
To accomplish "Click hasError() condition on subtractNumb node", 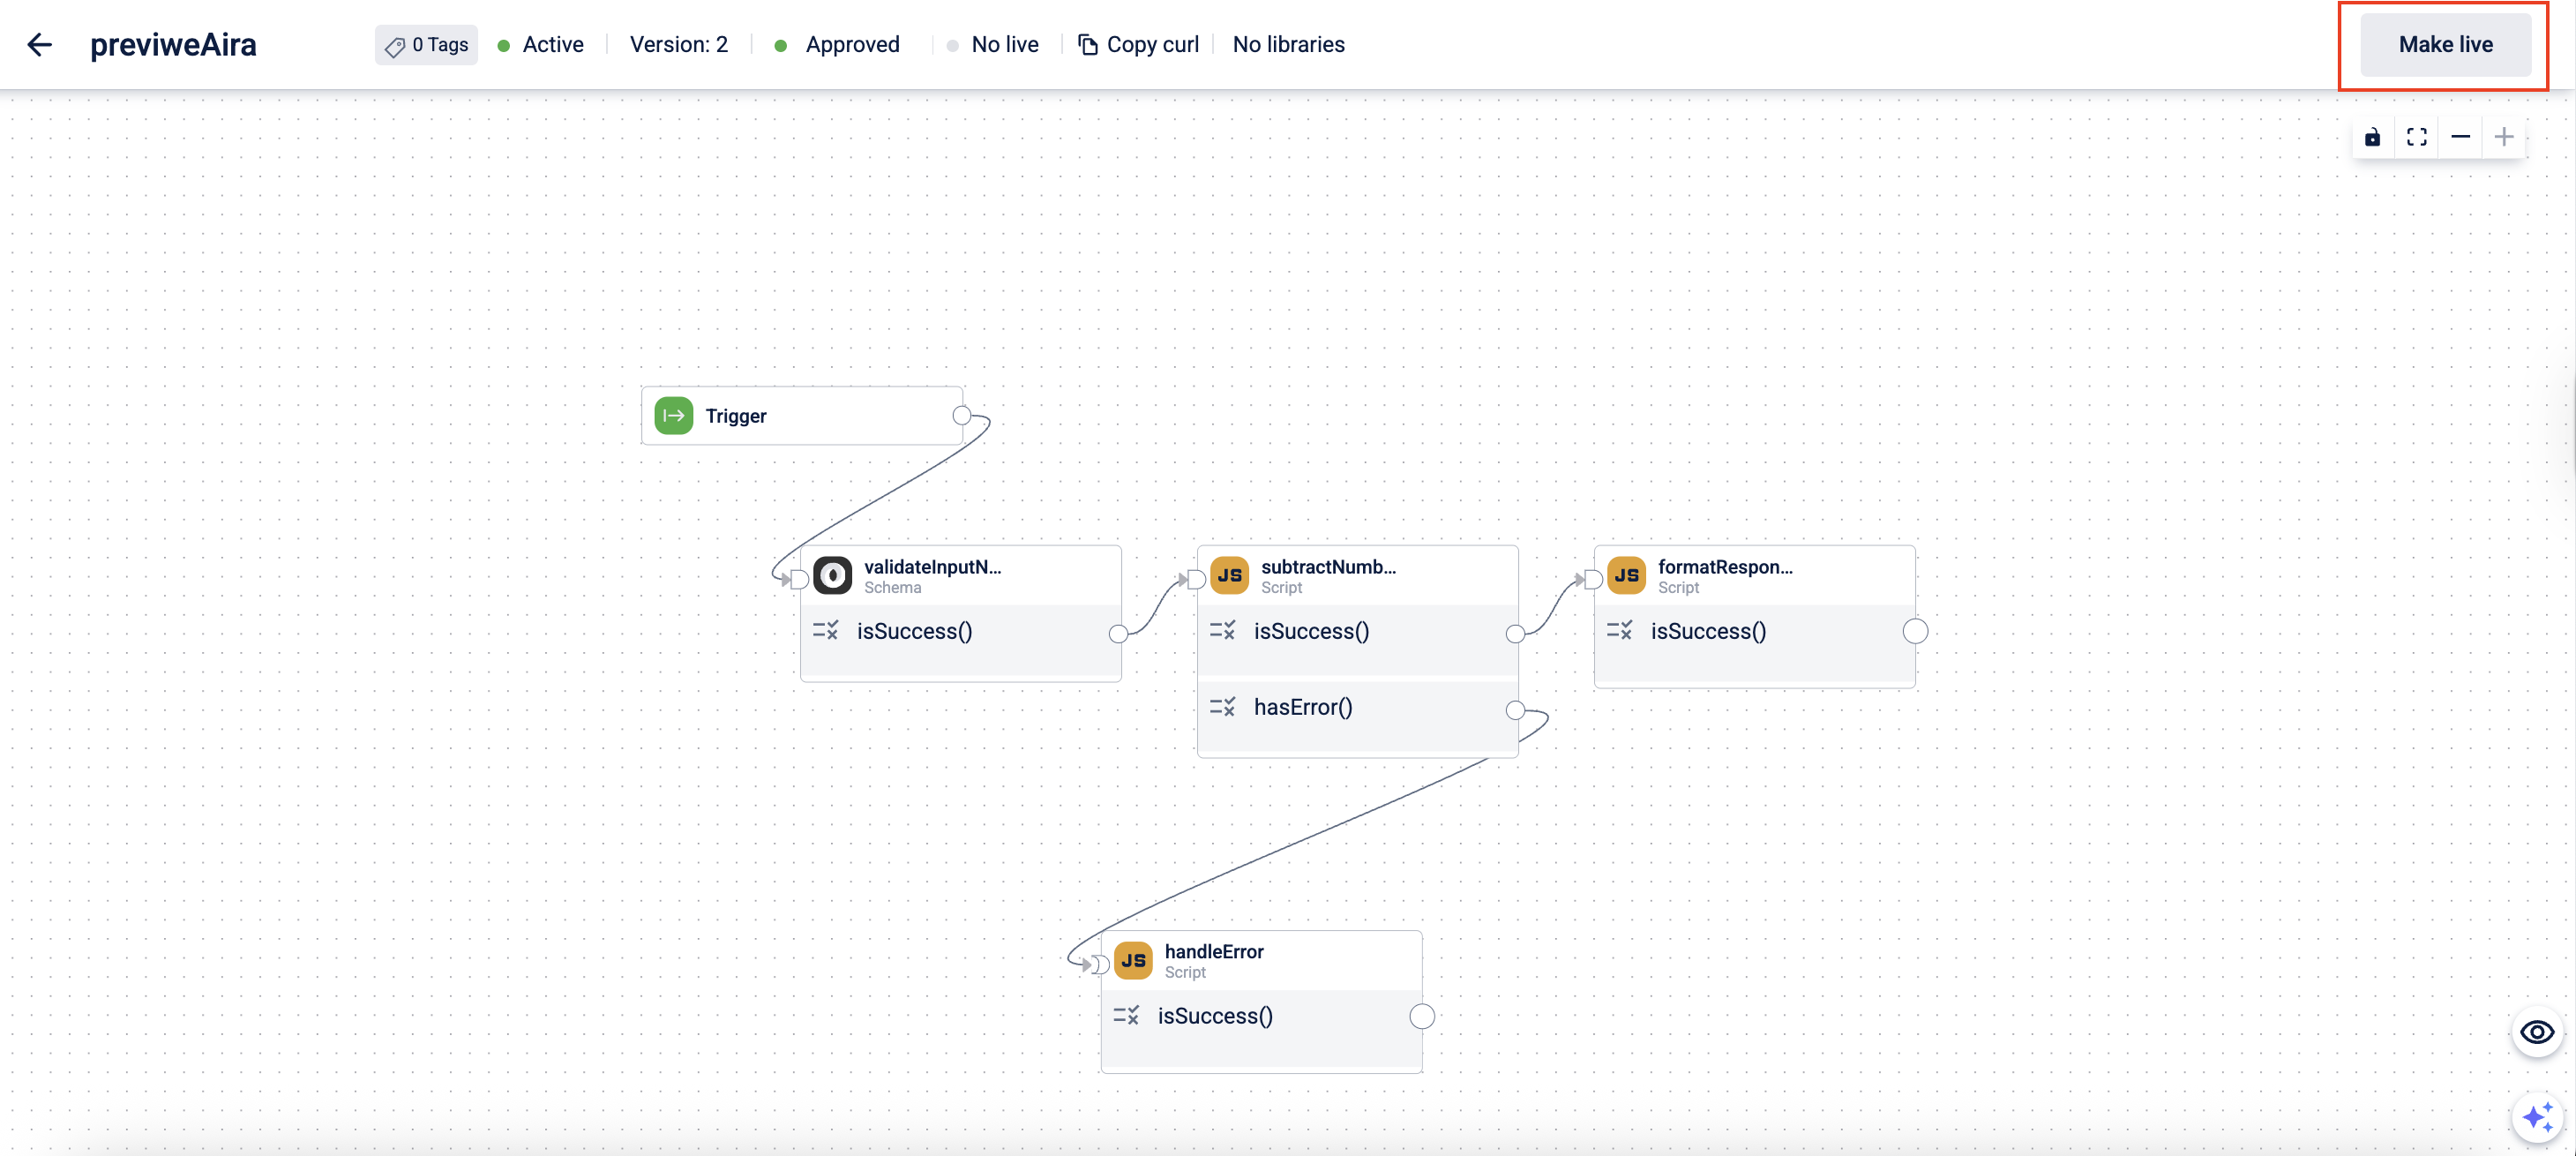I will coord(1302,707).
